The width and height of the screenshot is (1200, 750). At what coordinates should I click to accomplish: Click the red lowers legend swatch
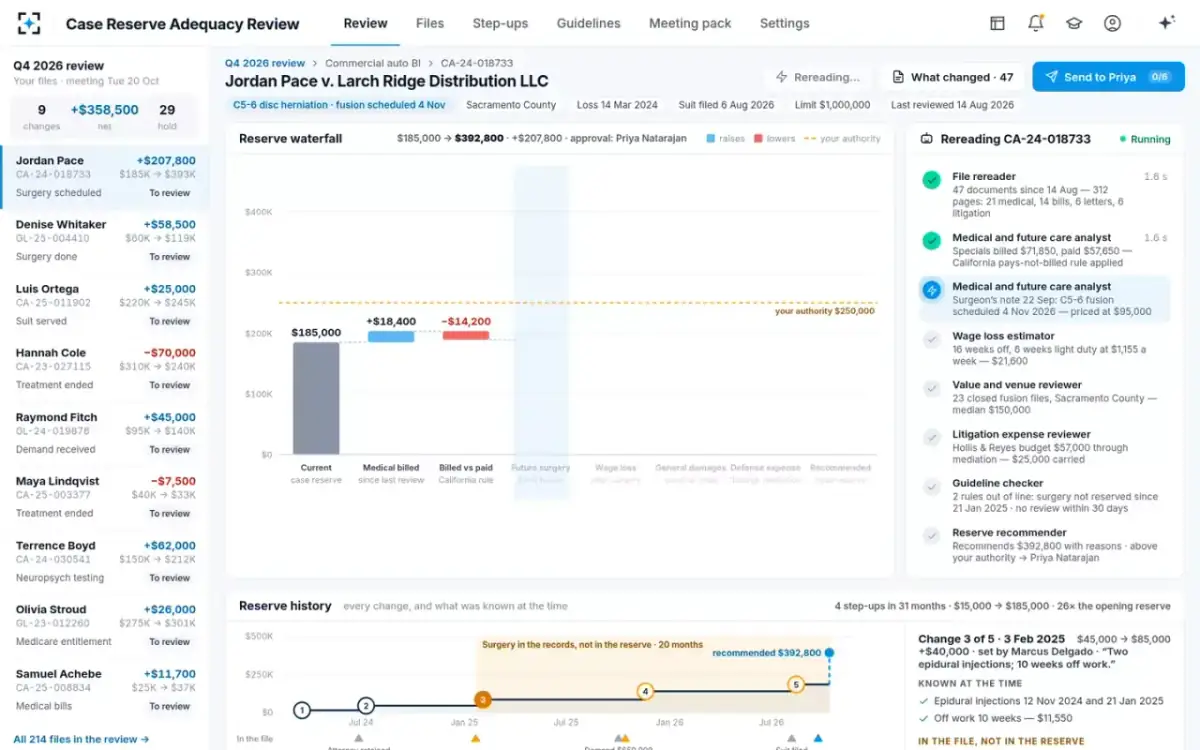(759, 139)
